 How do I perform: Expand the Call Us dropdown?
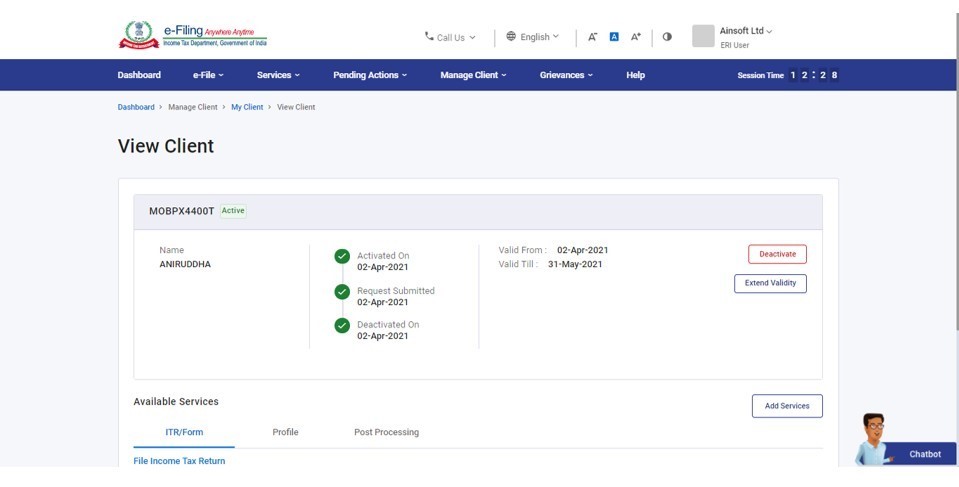pos(450,37)
